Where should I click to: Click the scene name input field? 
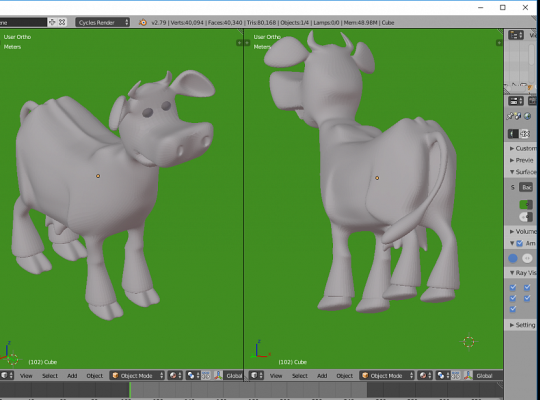[23, 22]
